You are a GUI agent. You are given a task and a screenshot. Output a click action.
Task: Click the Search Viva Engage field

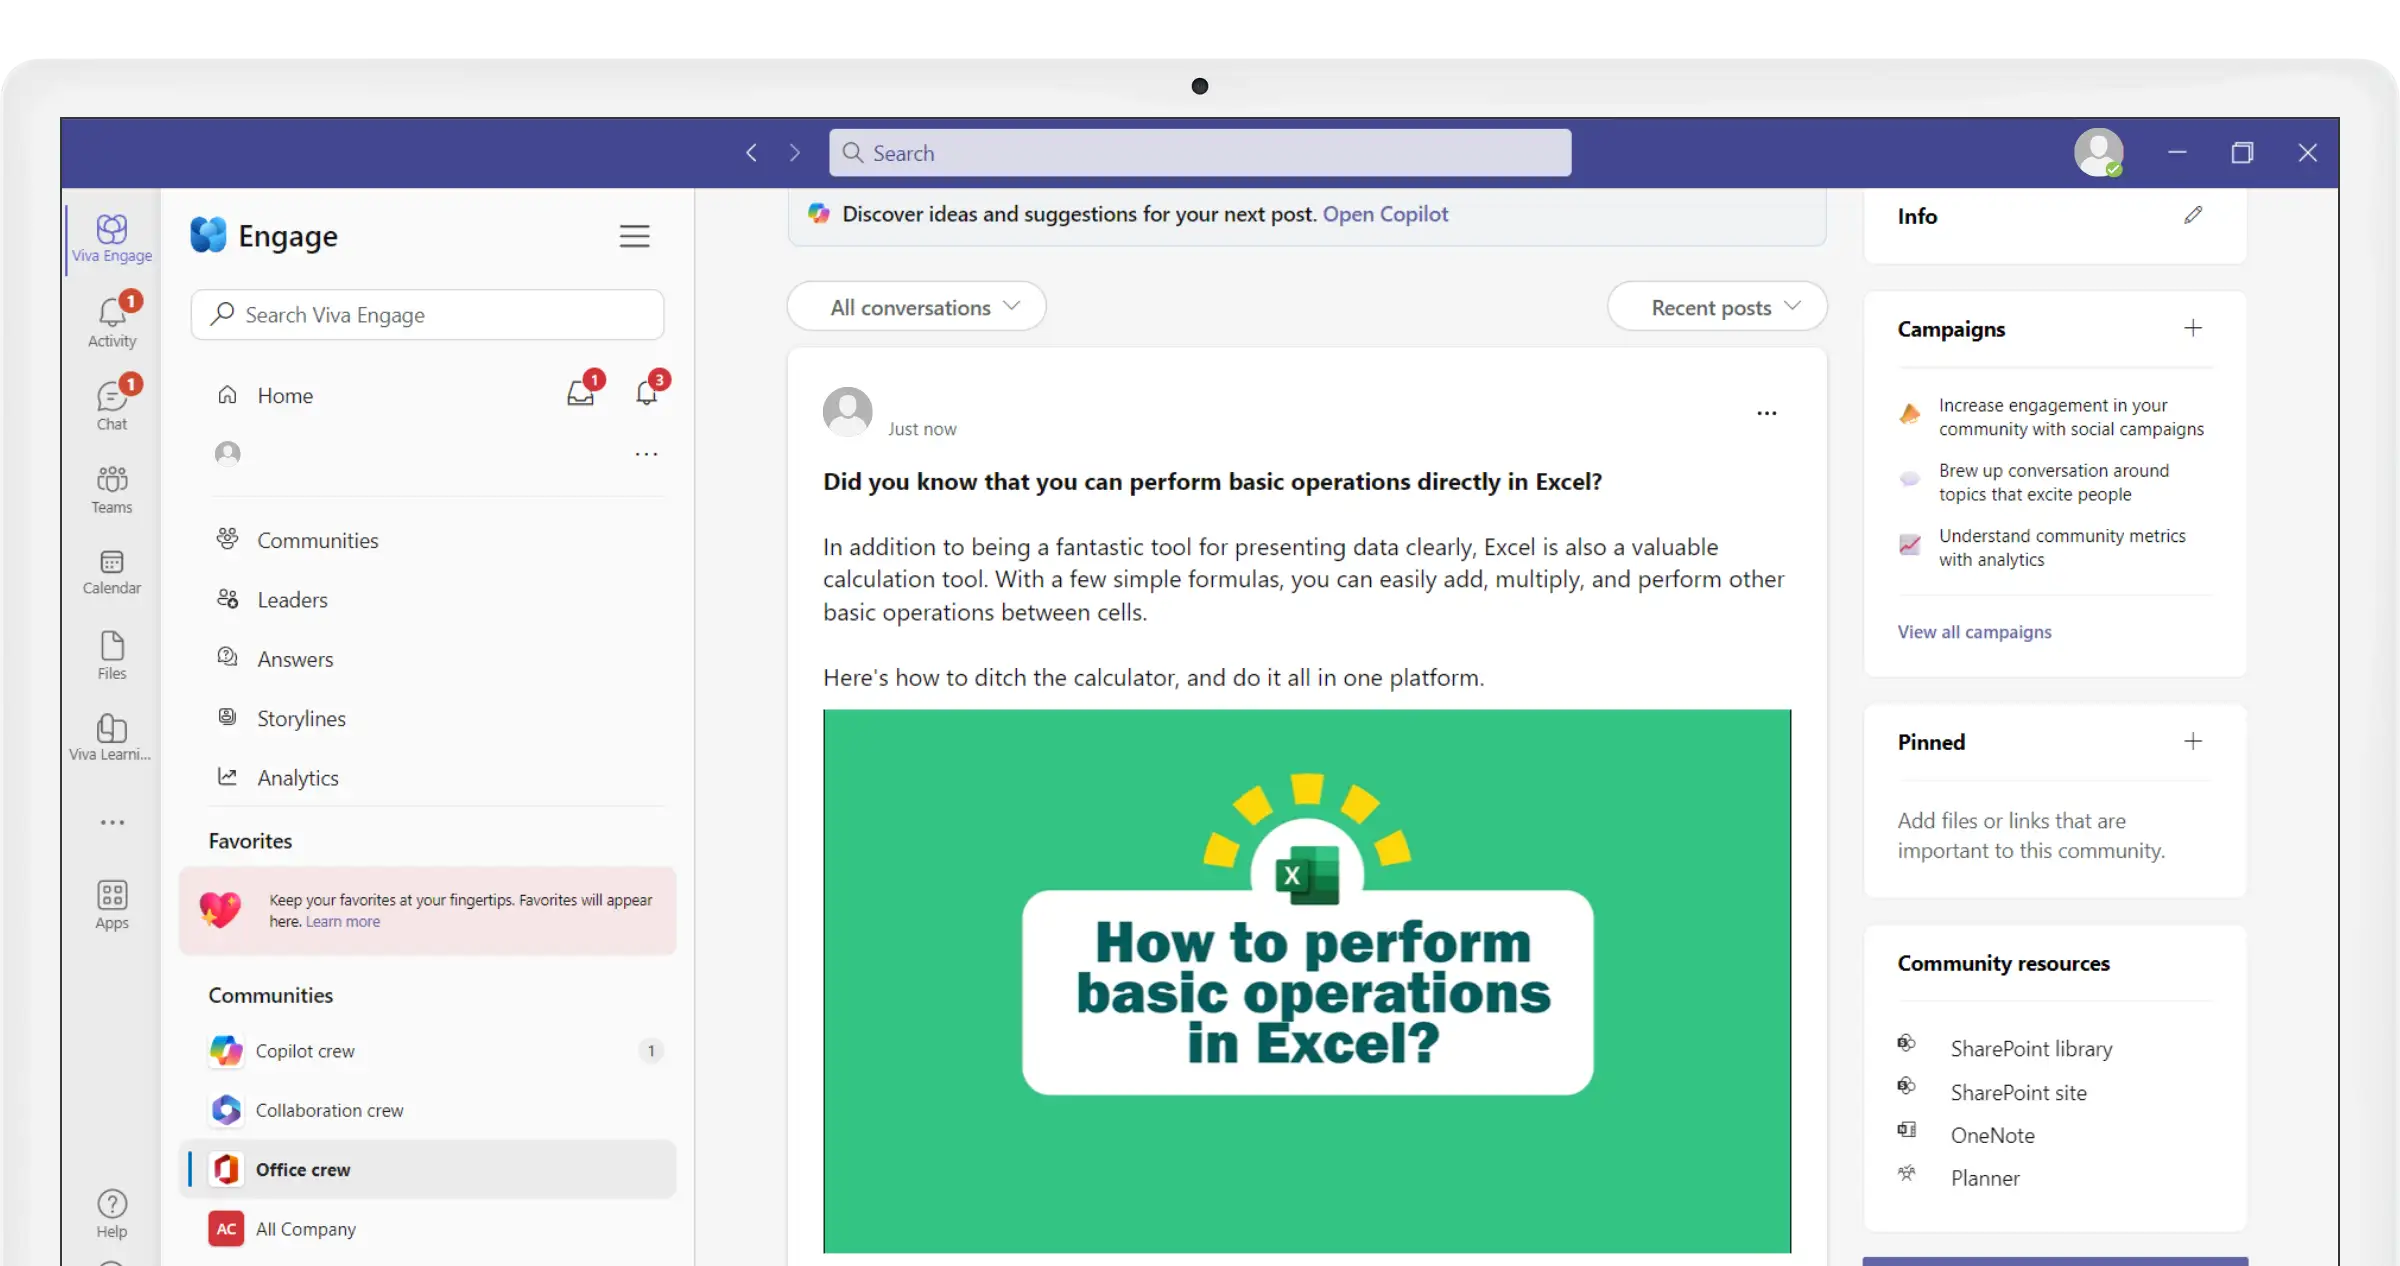(428, 315)
